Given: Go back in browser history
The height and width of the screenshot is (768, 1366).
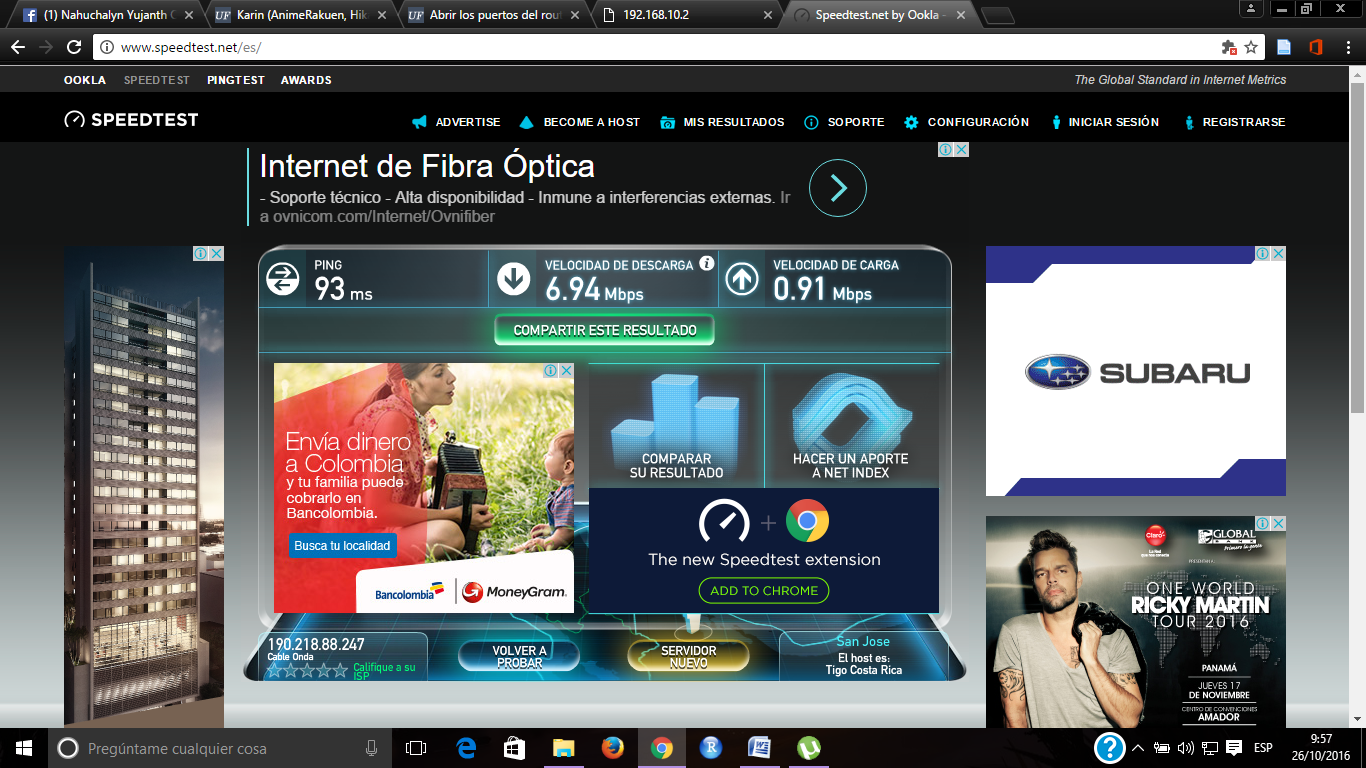Looking at the screenshot, I should click(x=18, y=47).
